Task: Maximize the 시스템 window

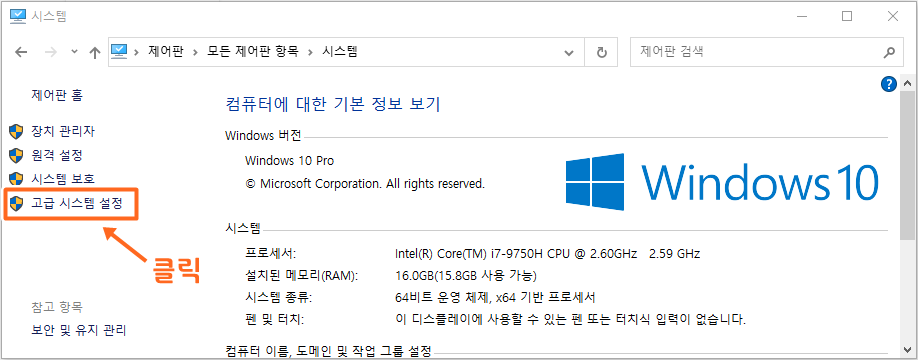Action: point(847,16)
